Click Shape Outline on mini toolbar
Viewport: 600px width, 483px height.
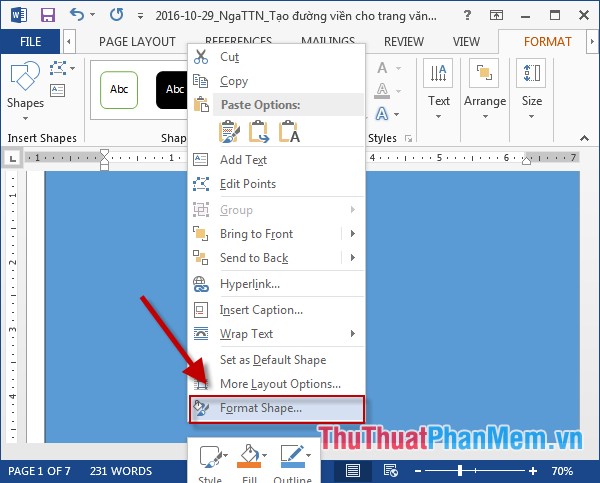[293, 462]
